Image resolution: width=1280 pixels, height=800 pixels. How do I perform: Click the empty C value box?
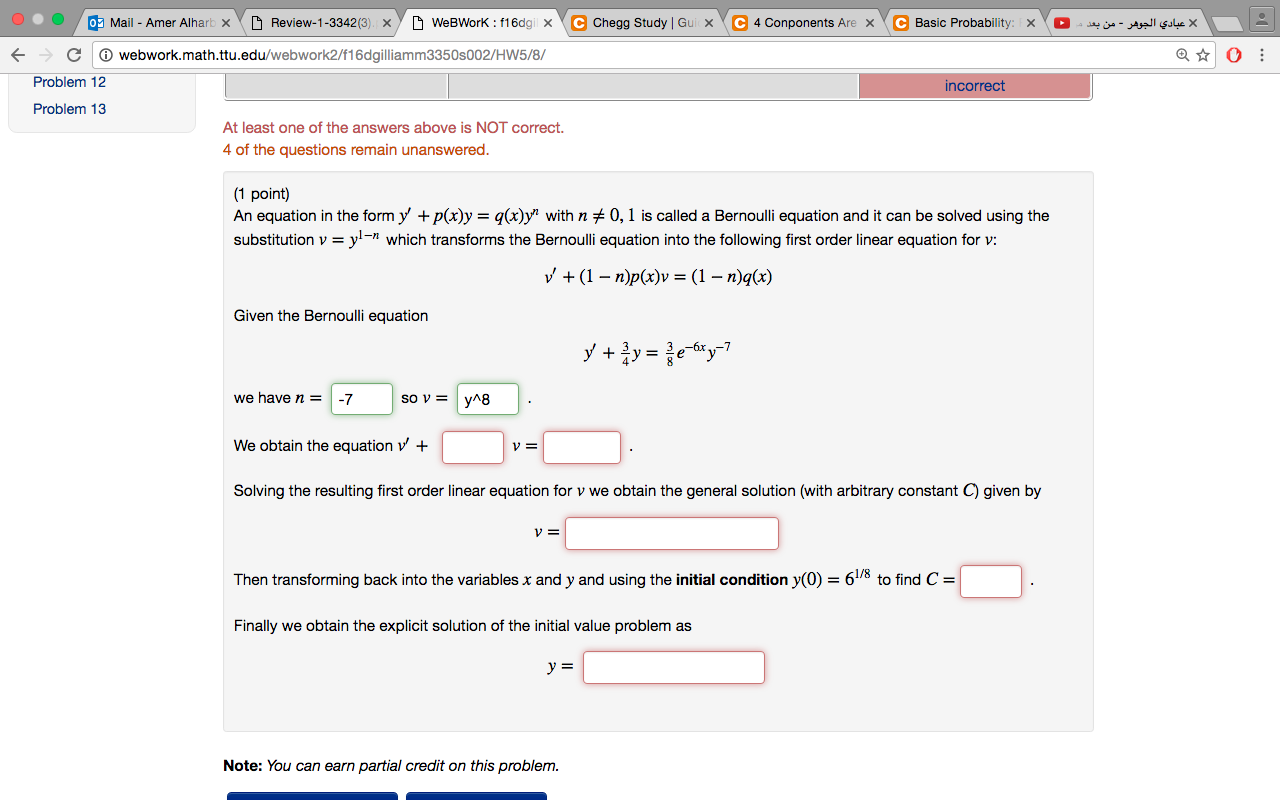990,581
